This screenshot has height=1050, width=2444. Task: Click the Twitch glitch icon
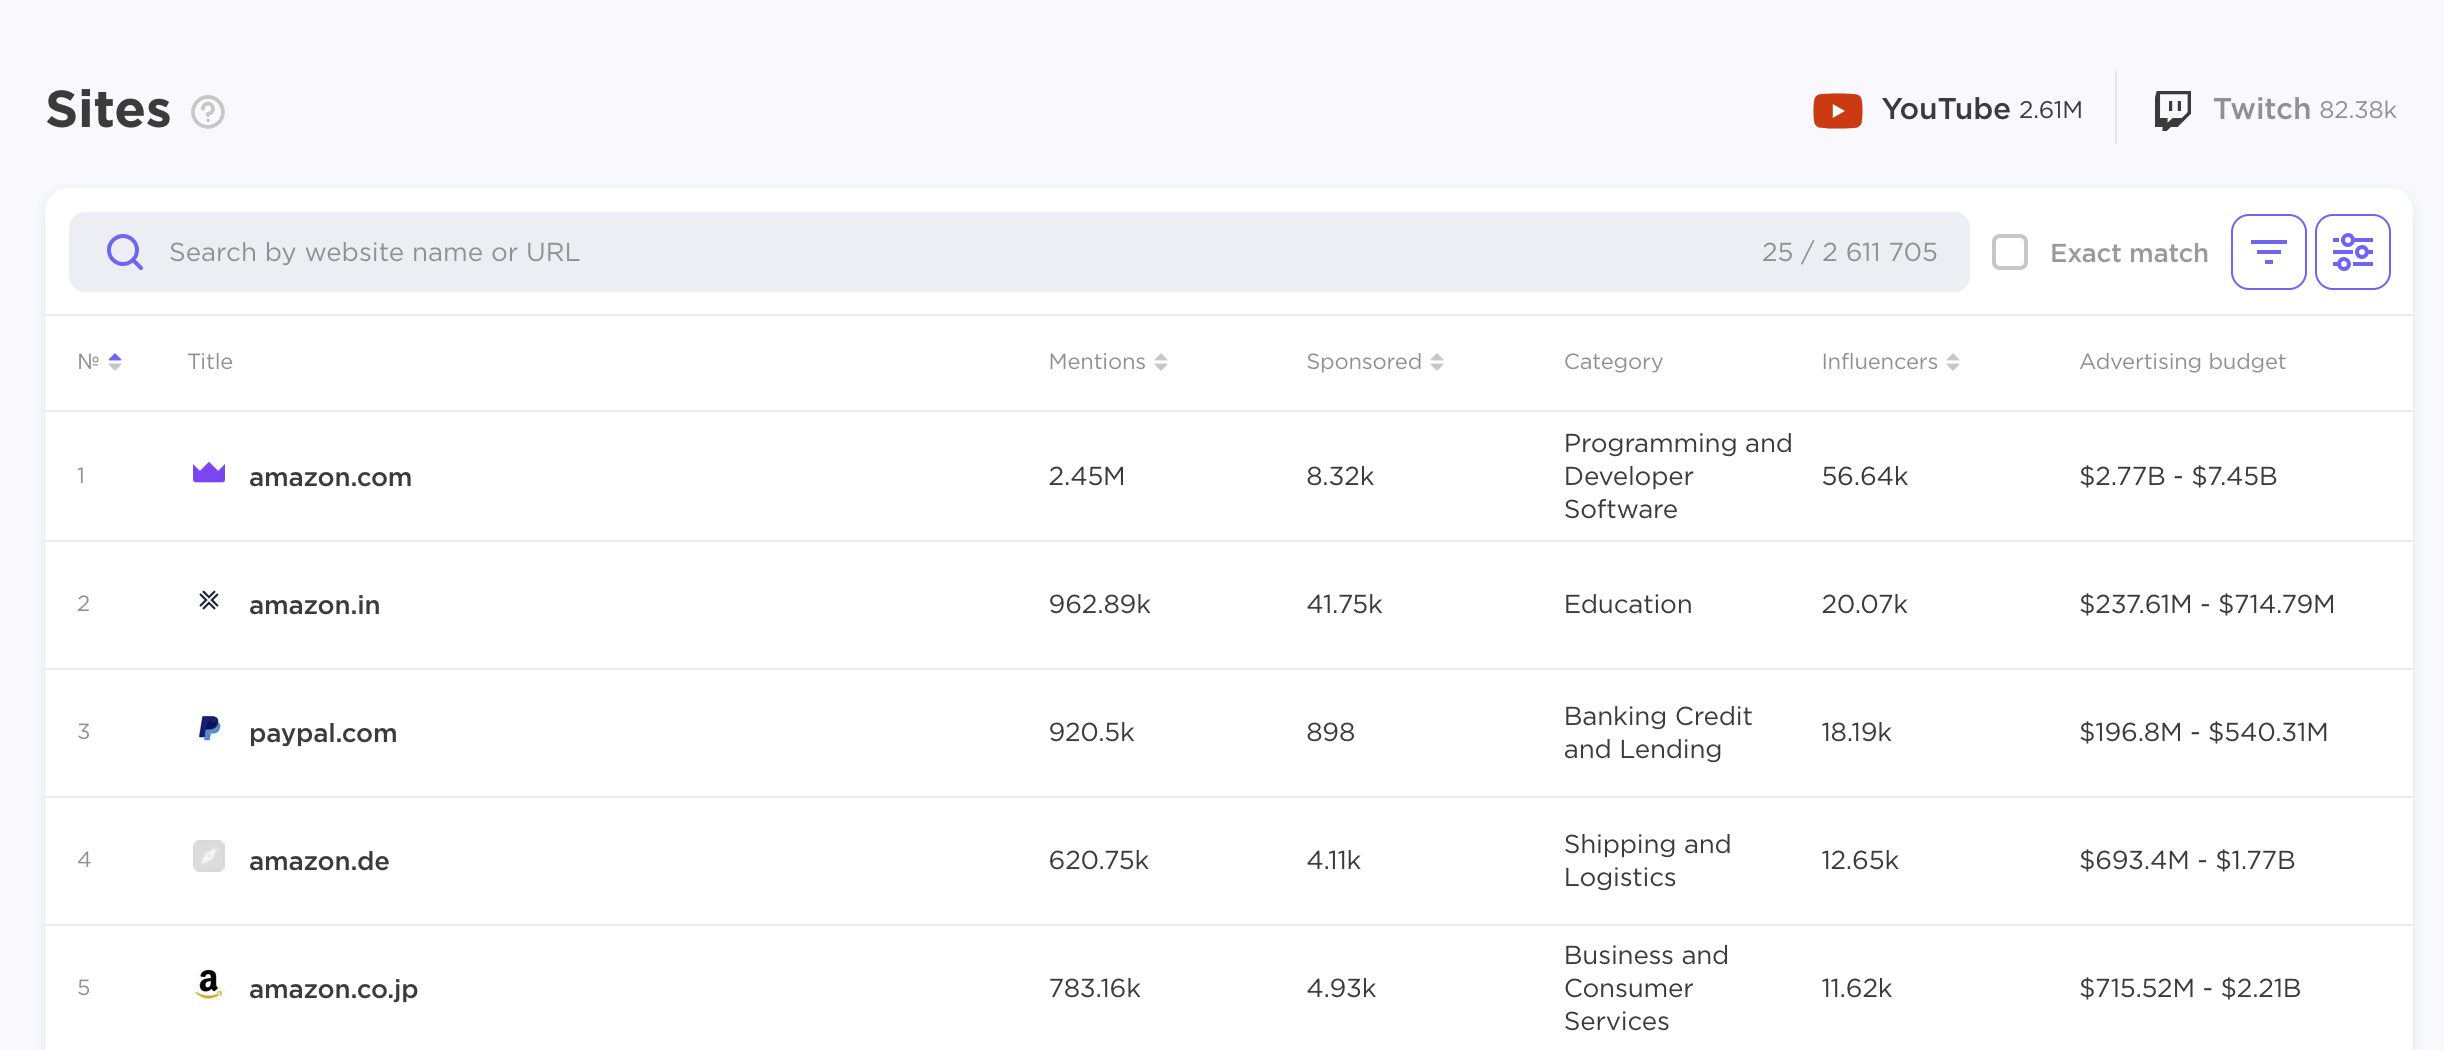(2173, 109)
